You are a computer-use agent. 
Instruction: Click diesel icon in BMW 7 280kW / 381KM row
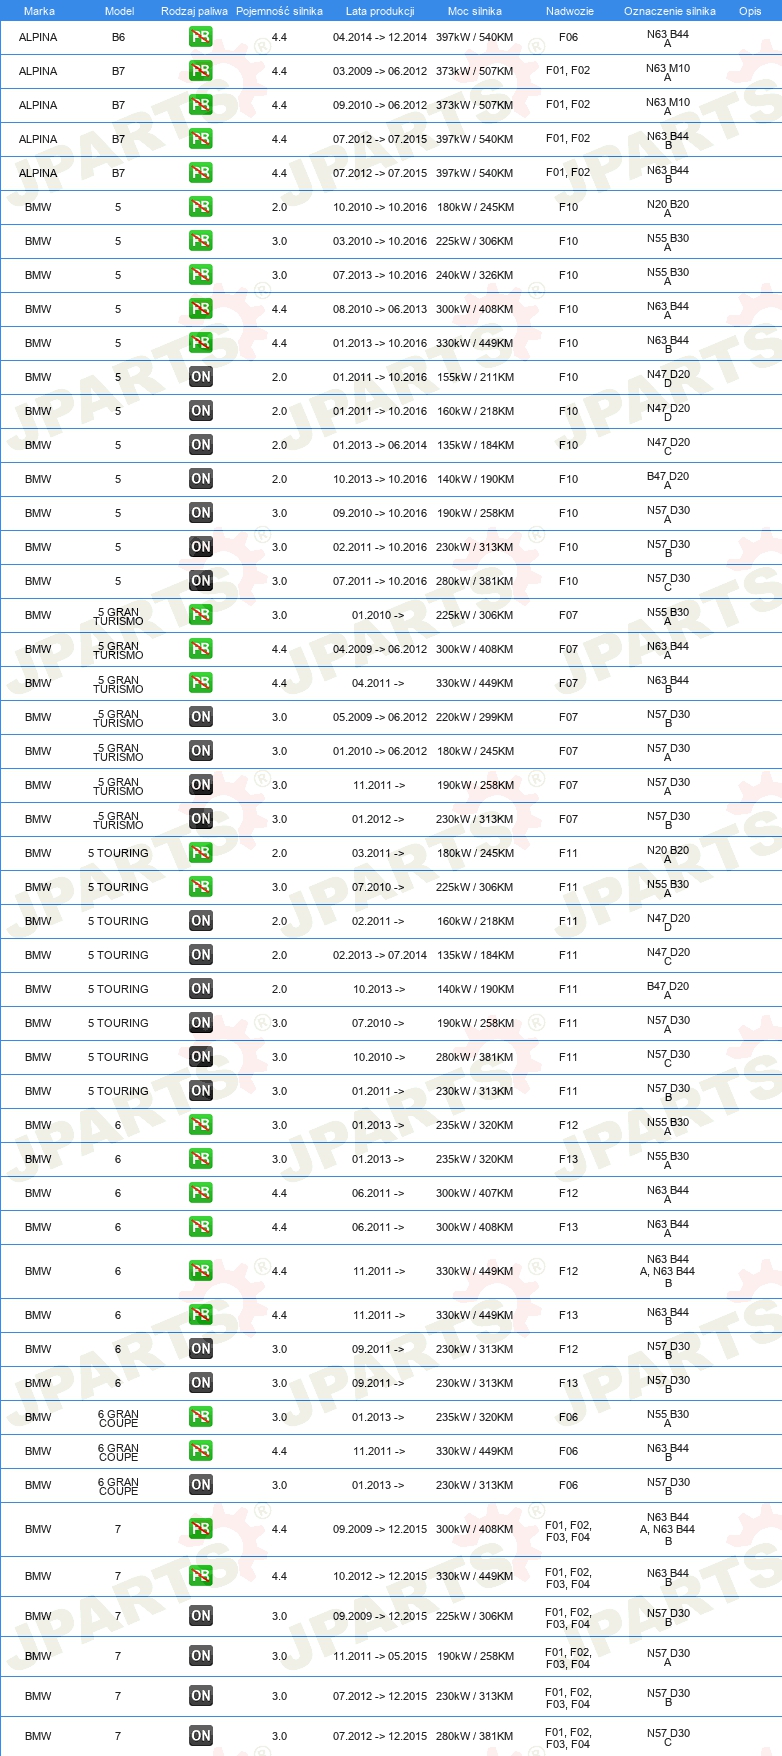[200, 1736]
